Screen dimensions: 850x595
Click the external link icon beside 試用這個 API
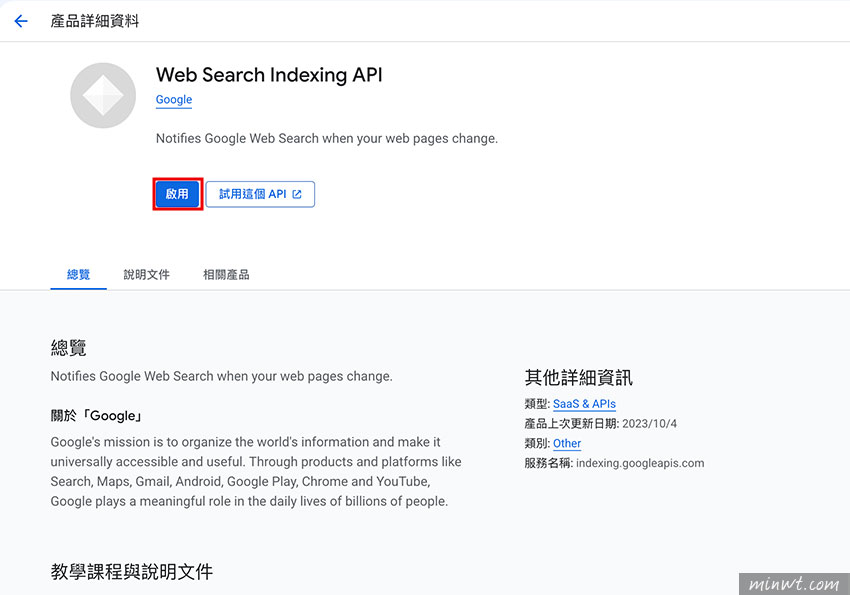point(297,194)
